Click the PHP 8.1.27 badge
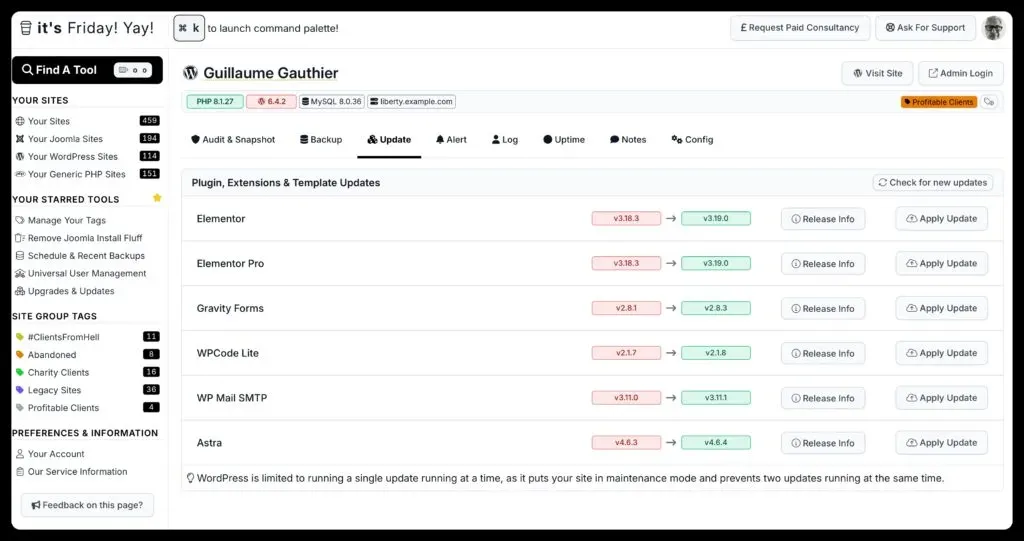This screenshot has width=1024, height=541. pyautogui.click(x=215, y=102)
